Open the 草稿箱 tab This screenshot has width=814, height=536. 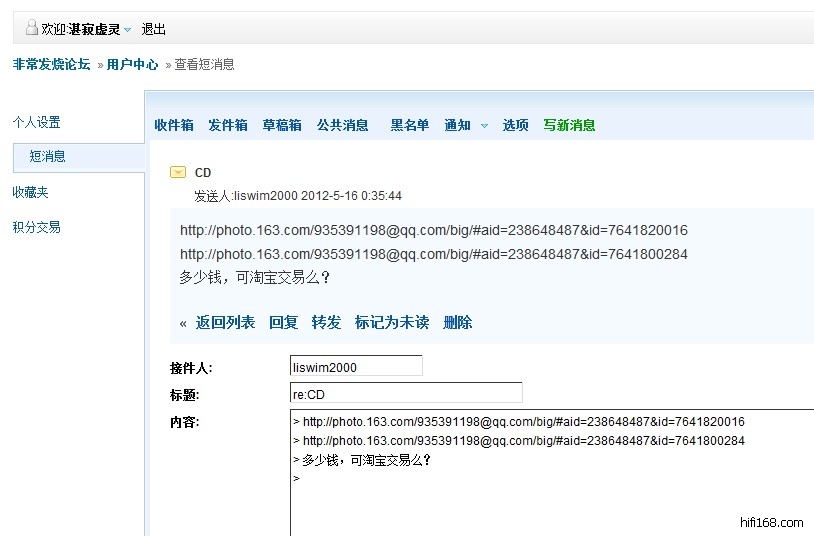coord(282,125)
